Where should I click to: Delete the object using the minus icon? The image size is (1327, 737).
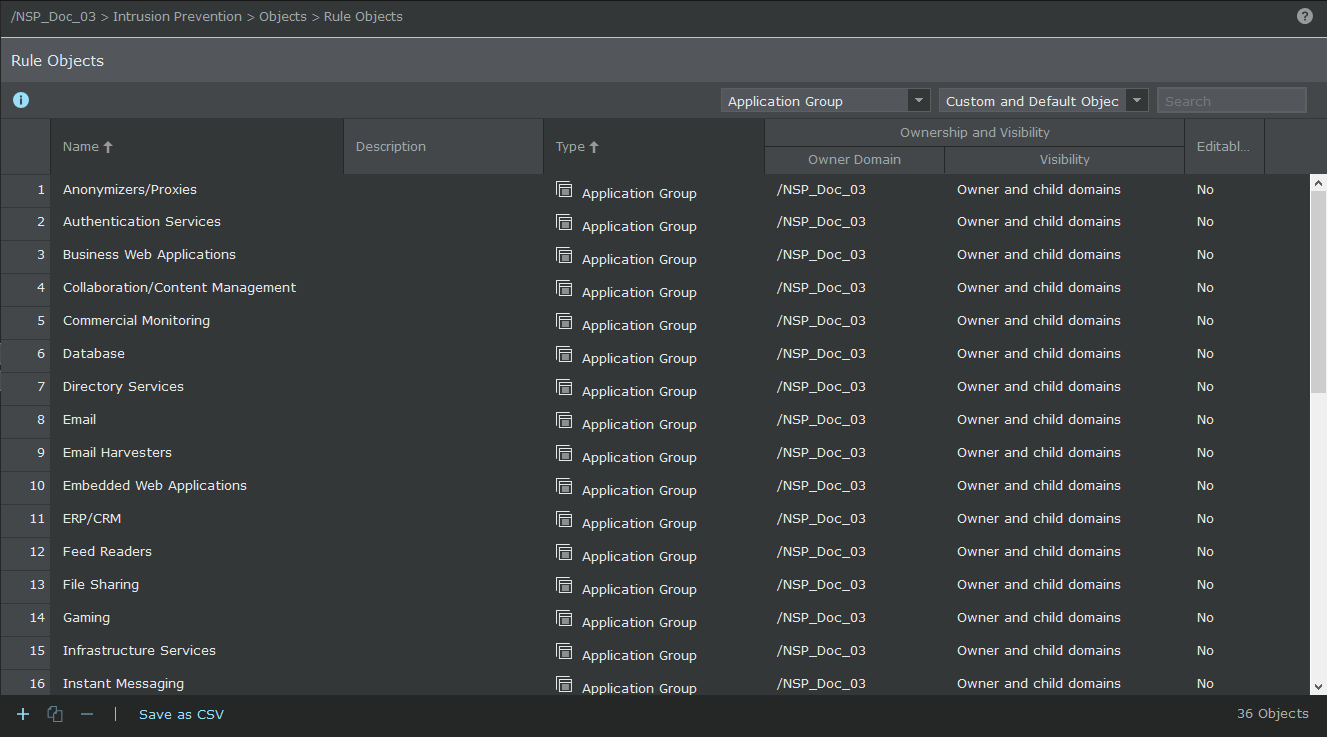[87, 714]
